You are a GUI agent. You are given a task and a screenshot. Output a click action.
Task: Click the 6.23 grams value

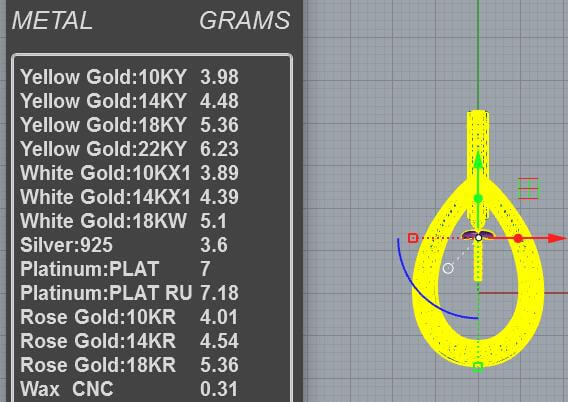[x=220, y=148]
